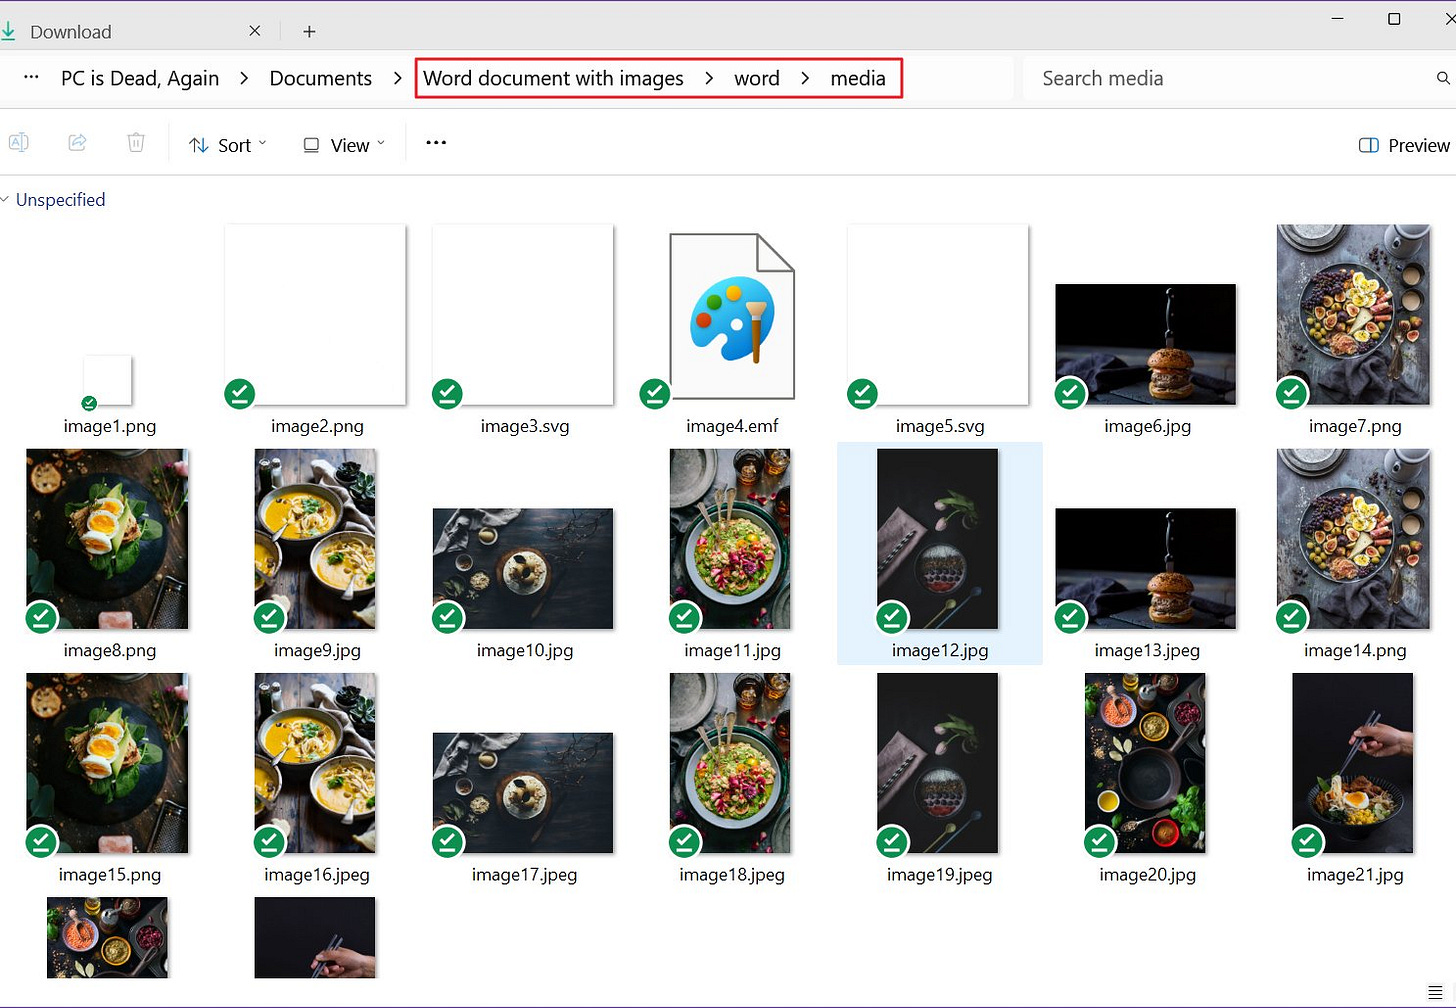Navigate to Word document with images breadcrumb
This screenshot has width=1456, height=1008.
tap(553, 78)
